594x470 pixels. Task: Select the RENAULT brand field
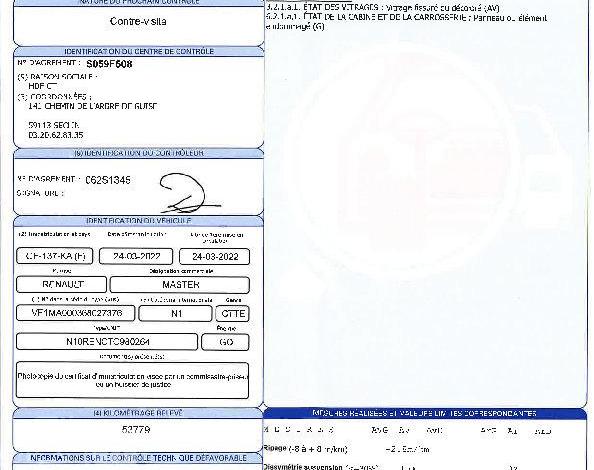tap(61, 284)
